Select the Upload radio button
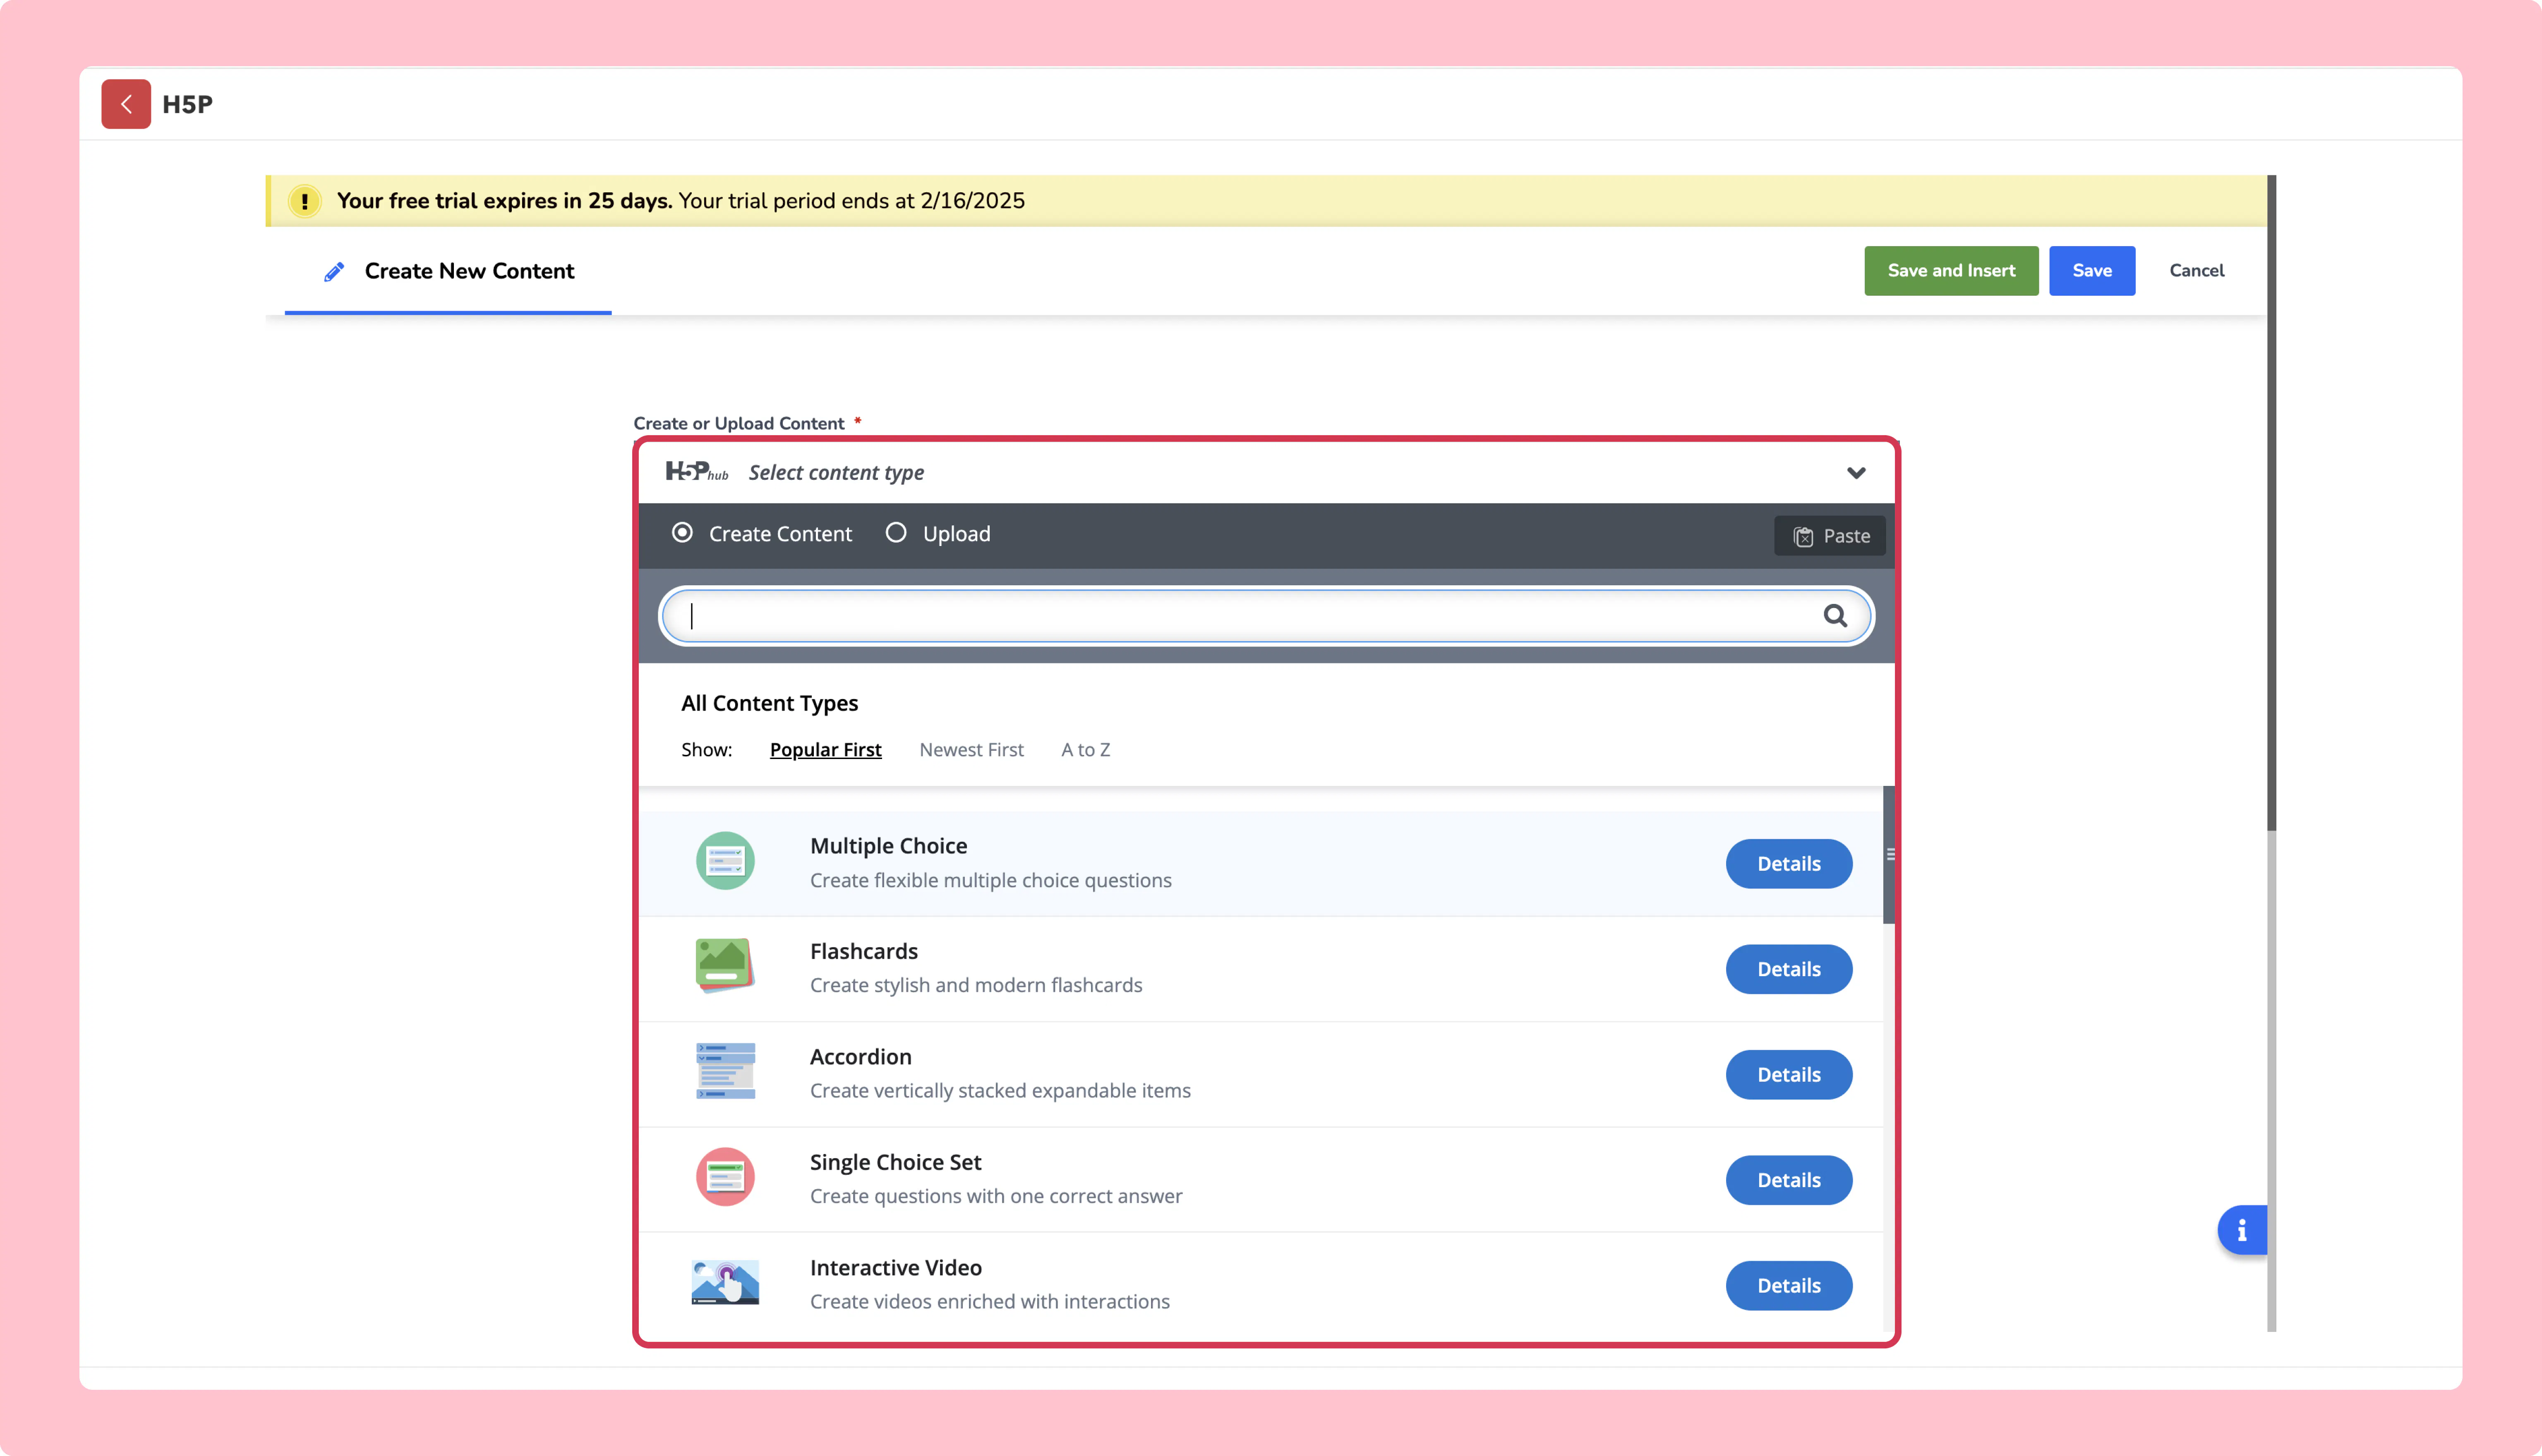 tap(896, 533)
